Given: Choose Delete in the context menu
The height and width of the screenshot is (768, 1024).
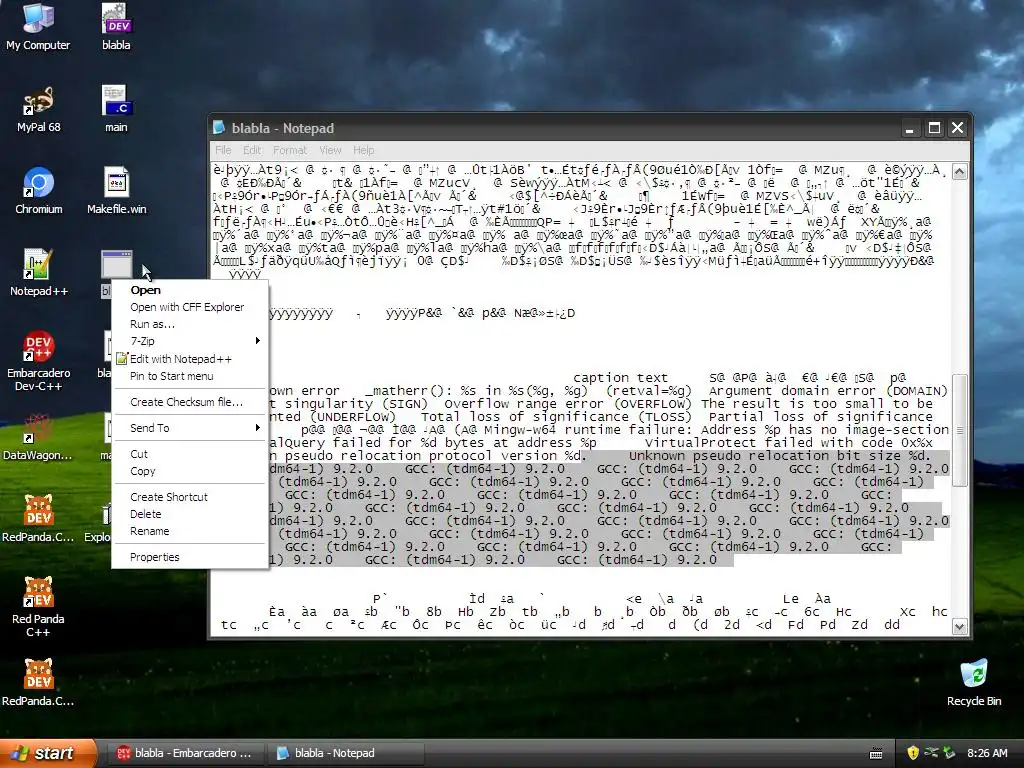Looking at the screenshot, I should (190, 514).
